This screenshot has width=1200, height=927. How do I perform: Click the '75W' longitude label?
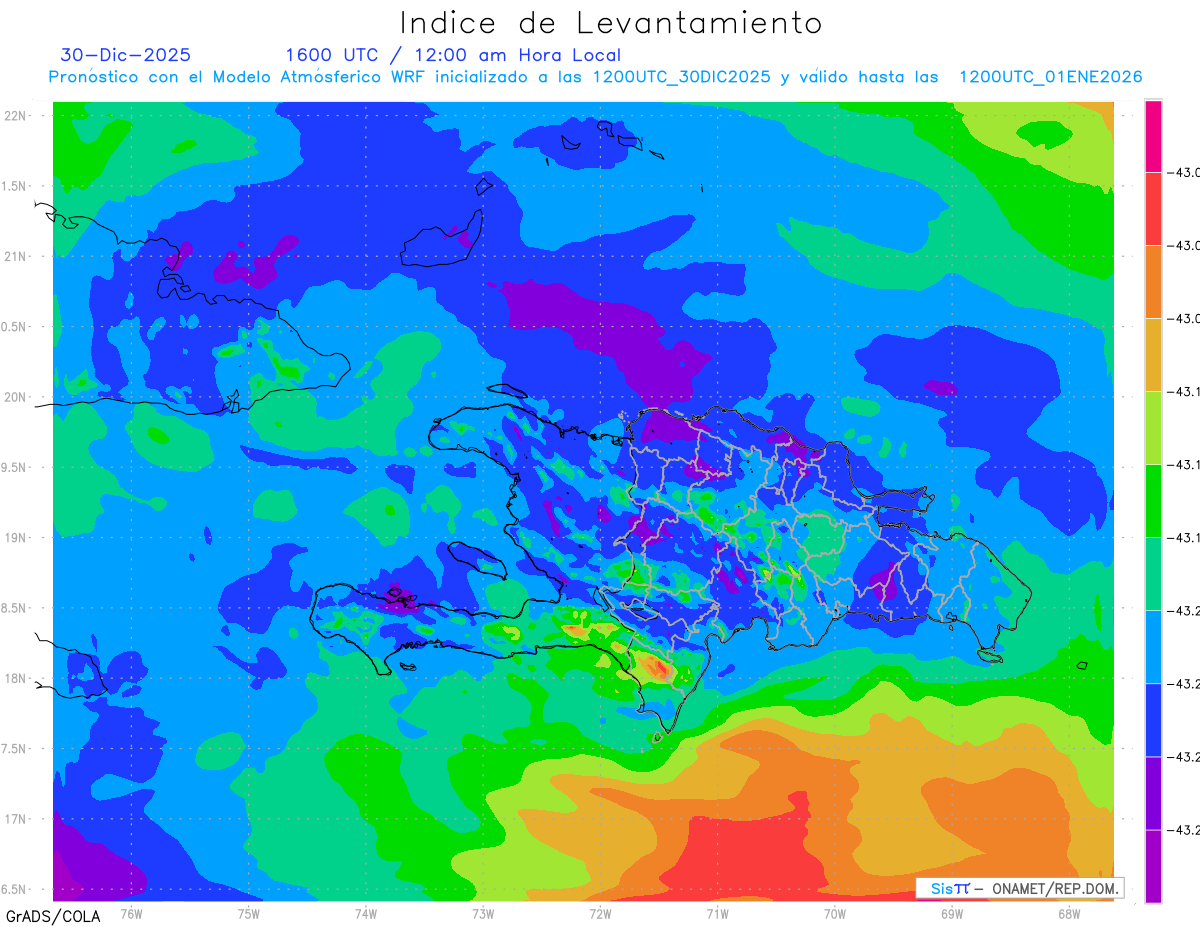[x=249, y=912]
